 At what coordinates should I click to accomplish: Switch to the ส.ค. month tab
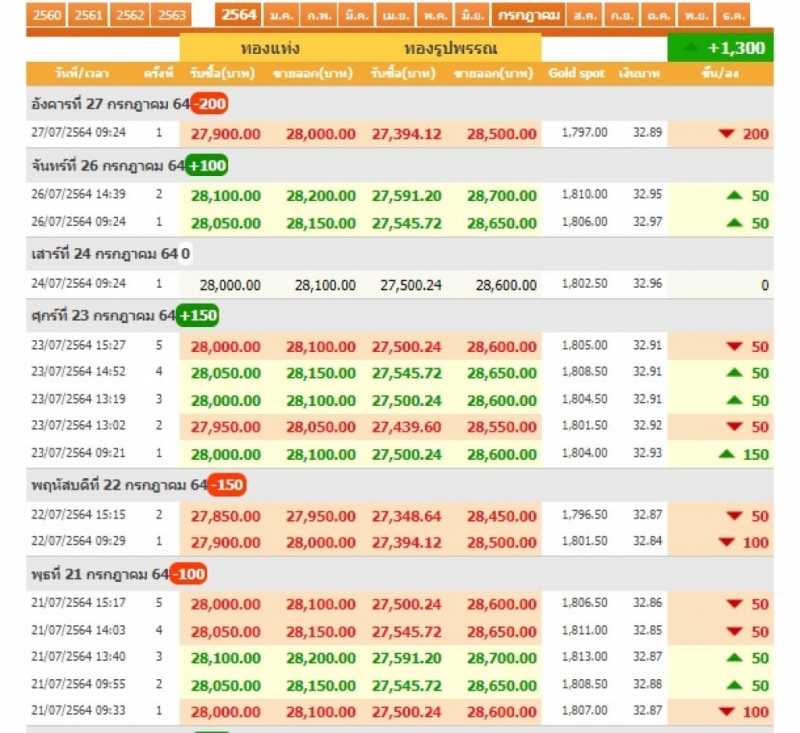pos(587,15)
